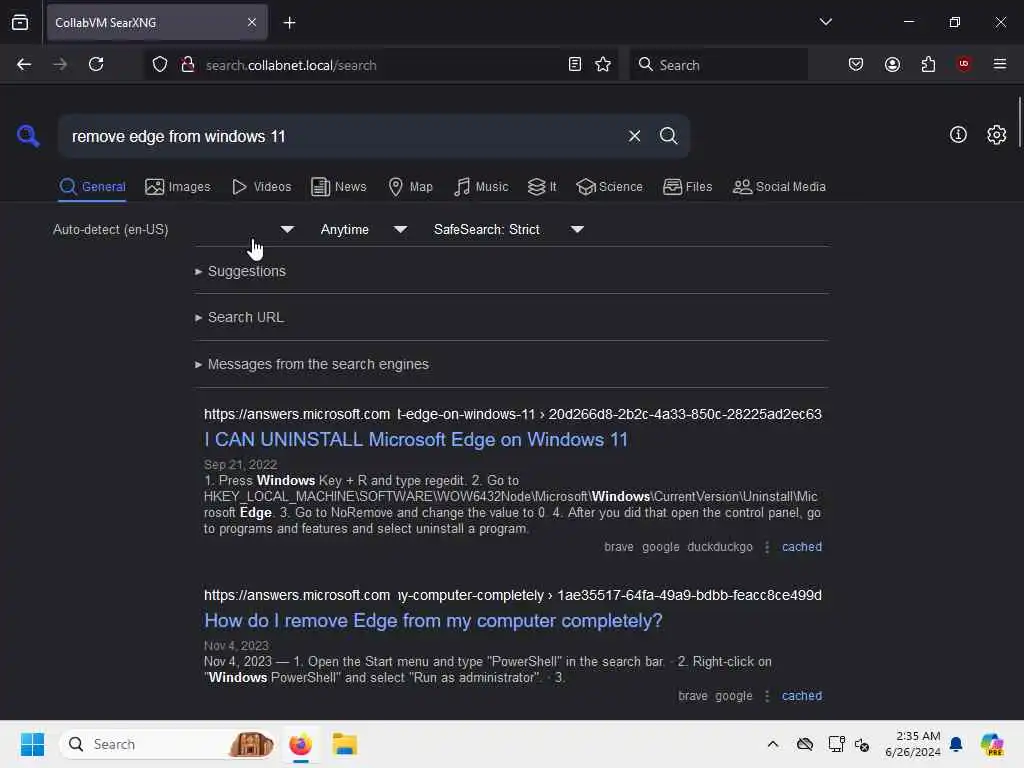1024x768 pixels.
Task: Open the list all tabs chevron
Action: tap(825, 22)
